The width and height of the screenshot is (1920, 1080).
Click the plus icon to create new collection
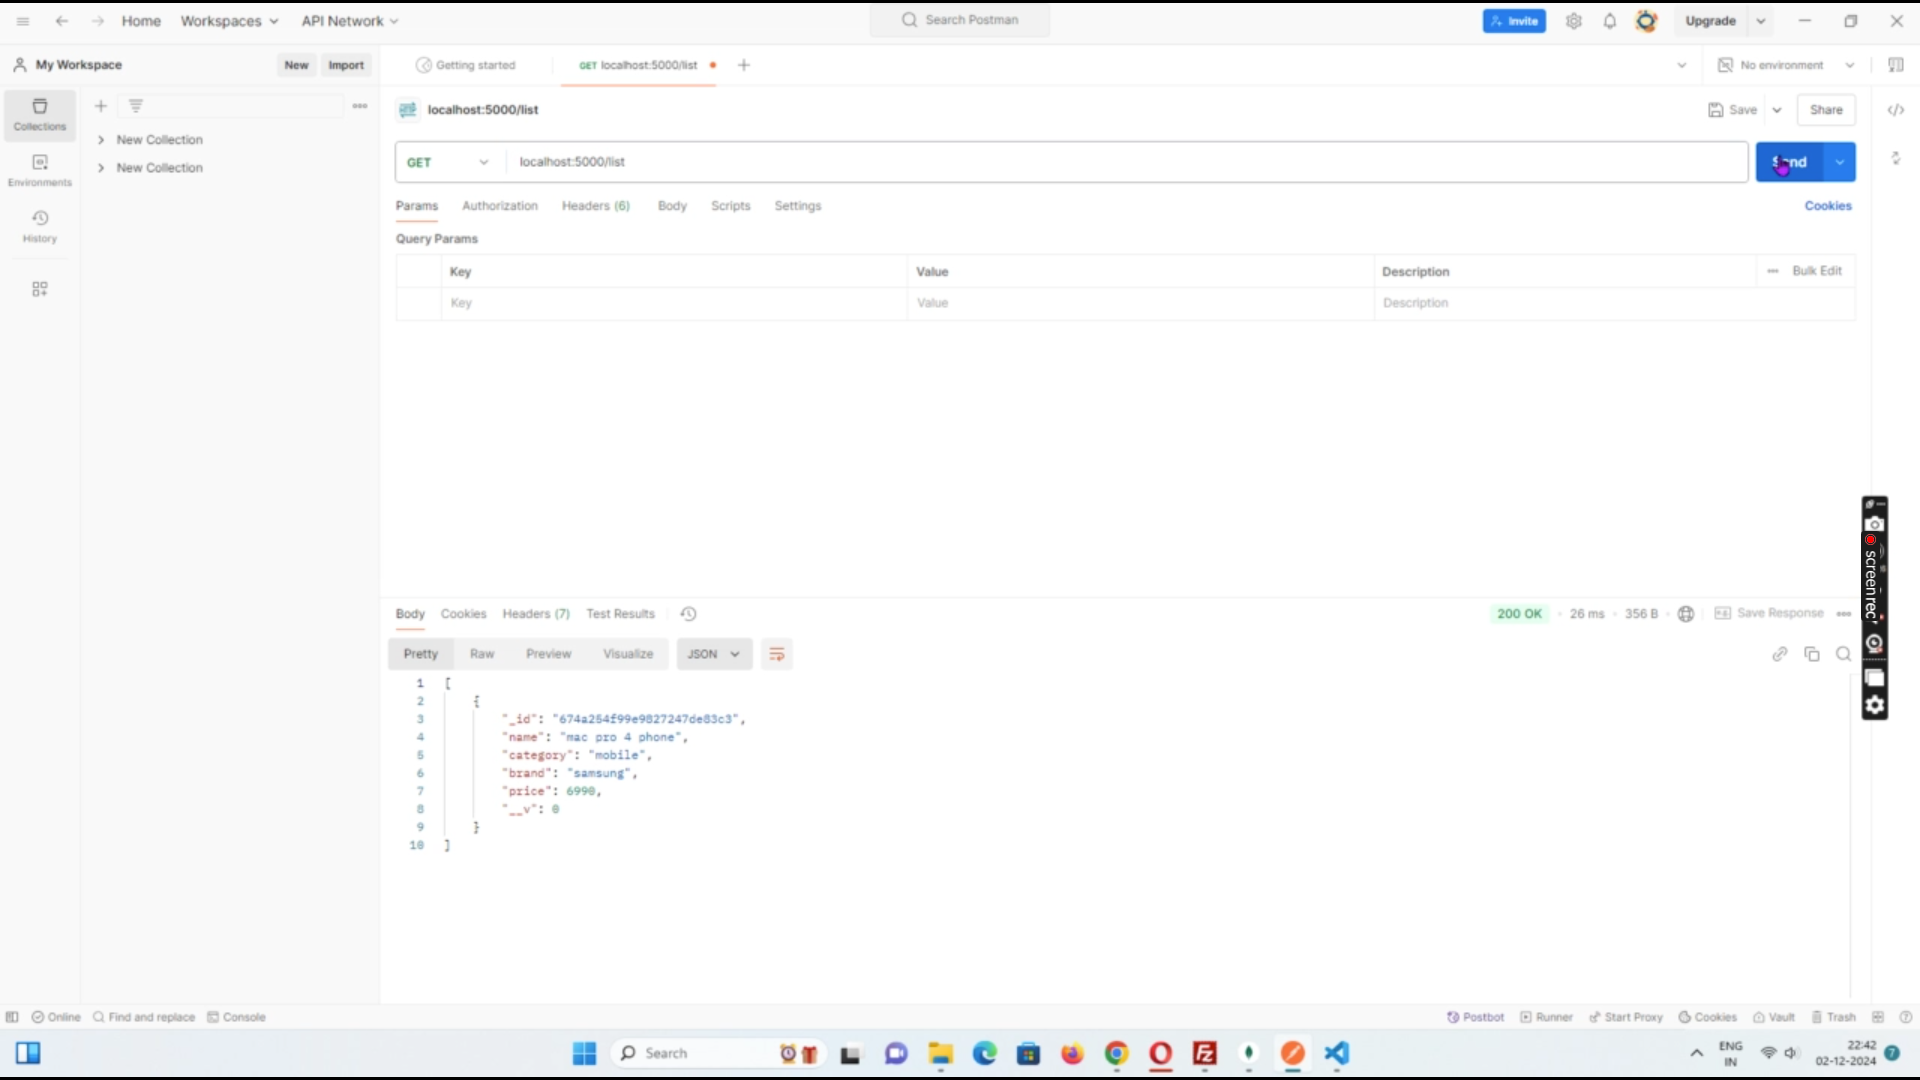tap(100, 106)
